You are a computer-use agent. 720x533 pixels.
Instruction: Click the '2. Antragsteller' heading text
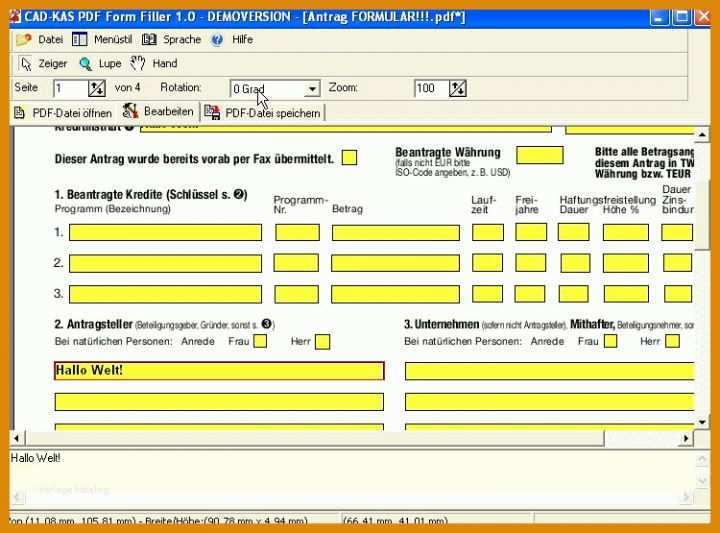click(x=93, y=324)
